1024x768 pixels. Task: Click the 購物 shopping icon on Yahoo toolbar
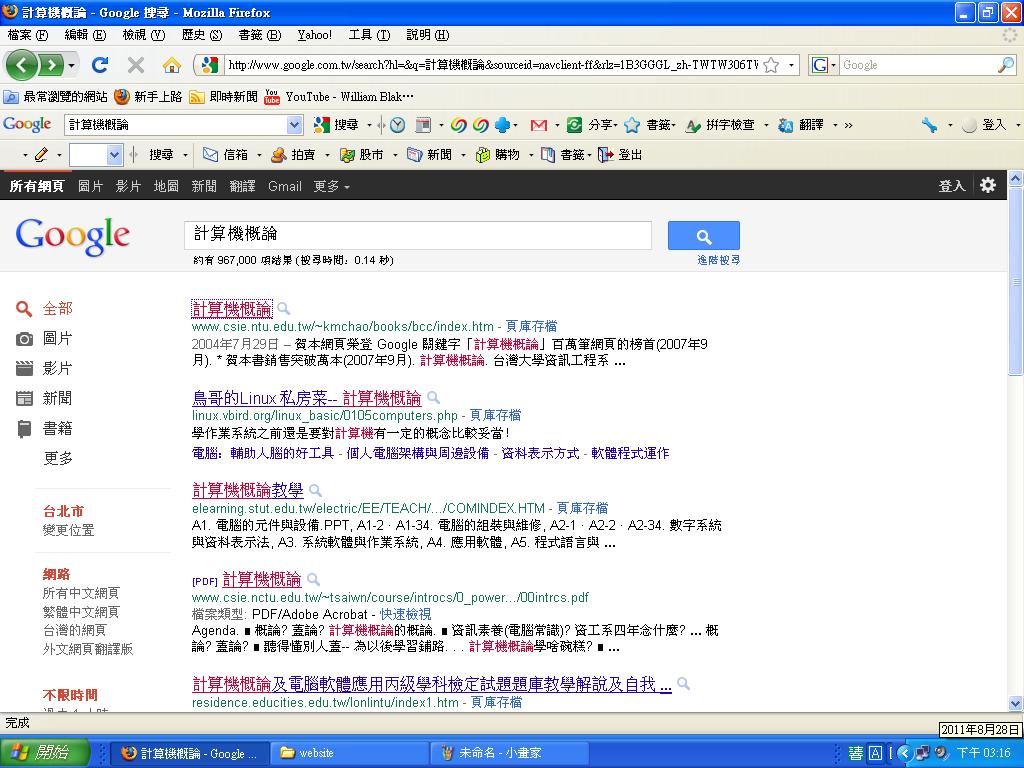click(x=483, y=155)
